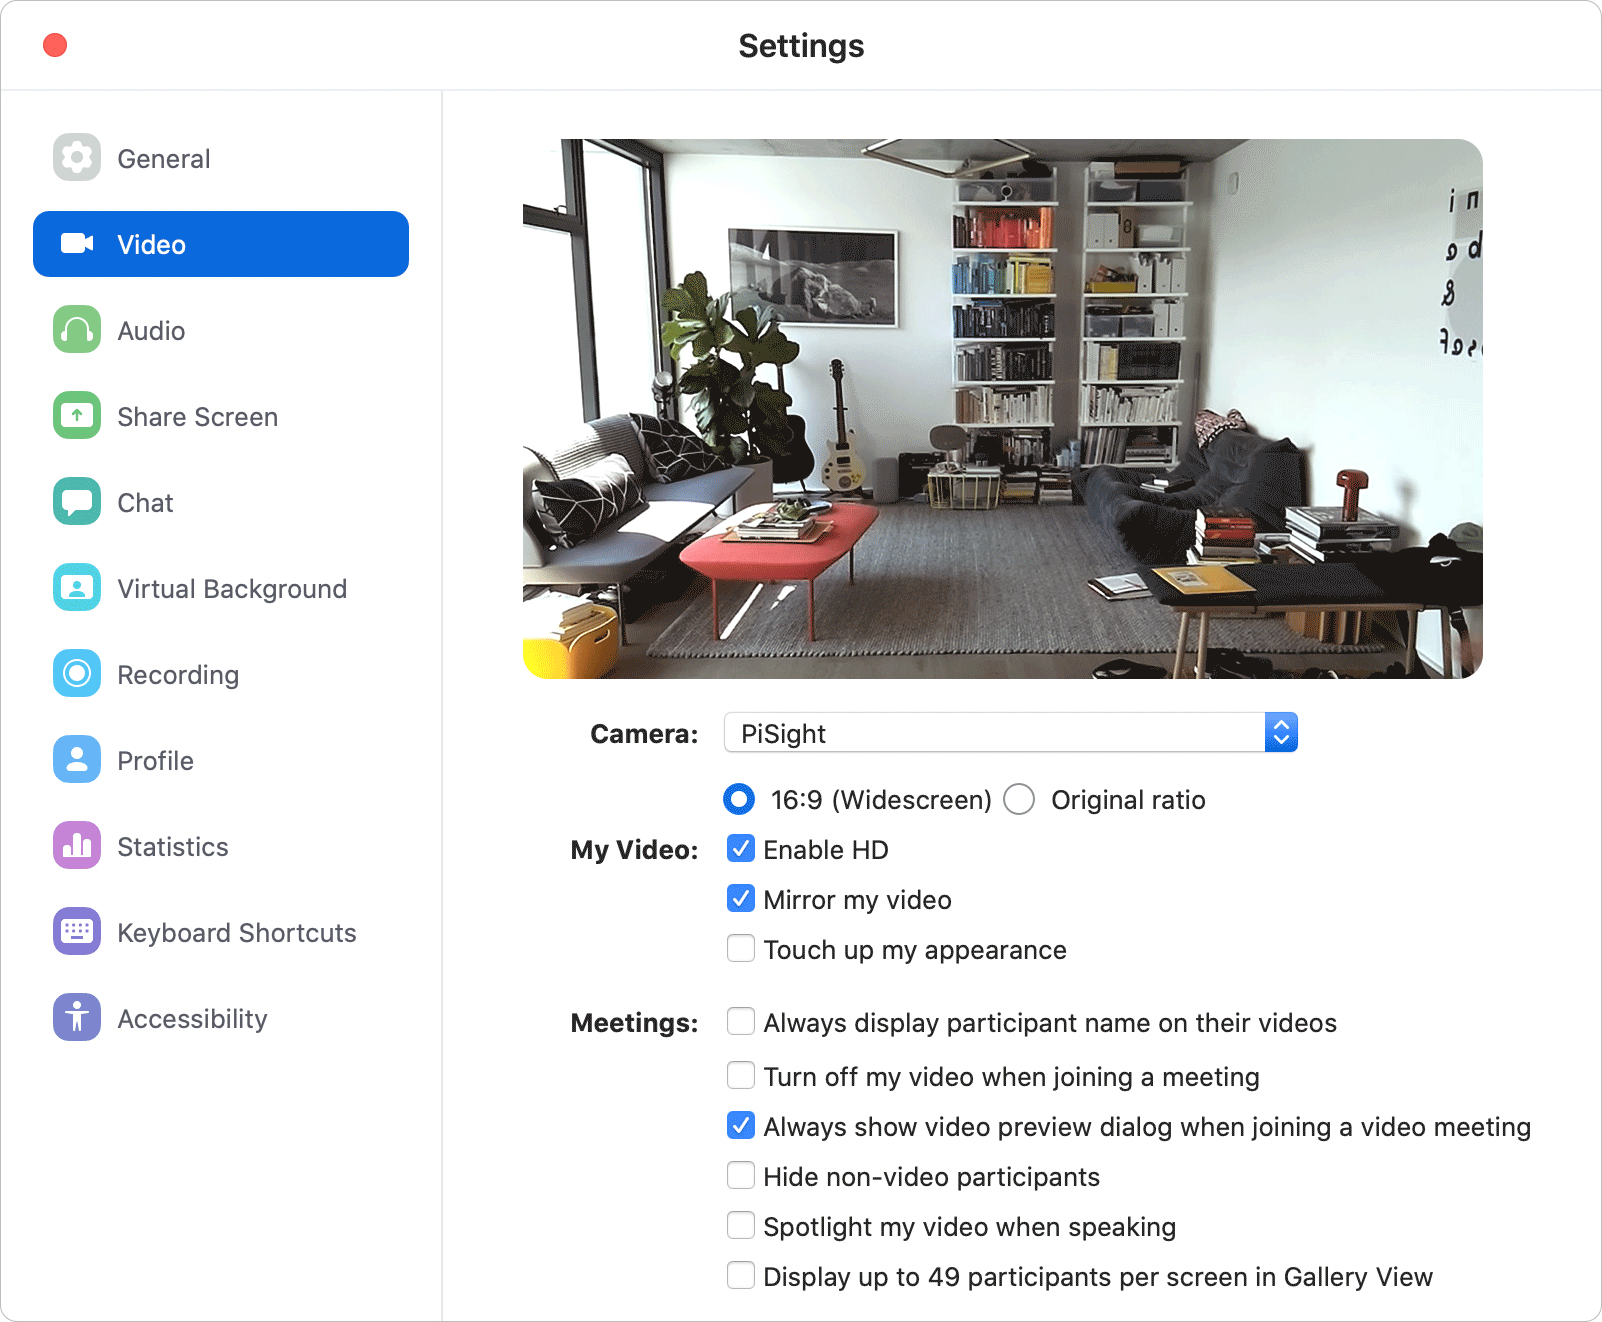
Task: Enable Turn off my video when joining
Action: click(741, 1075)
